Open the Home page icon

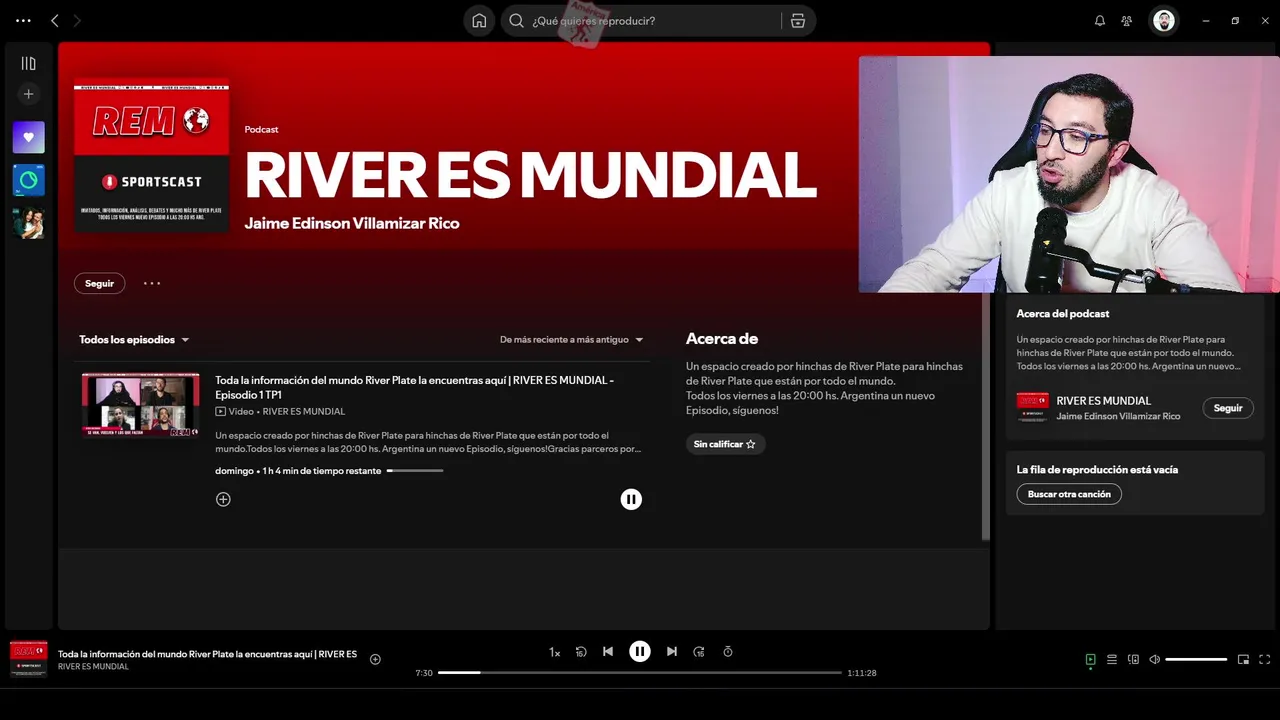tap(479, 20)
